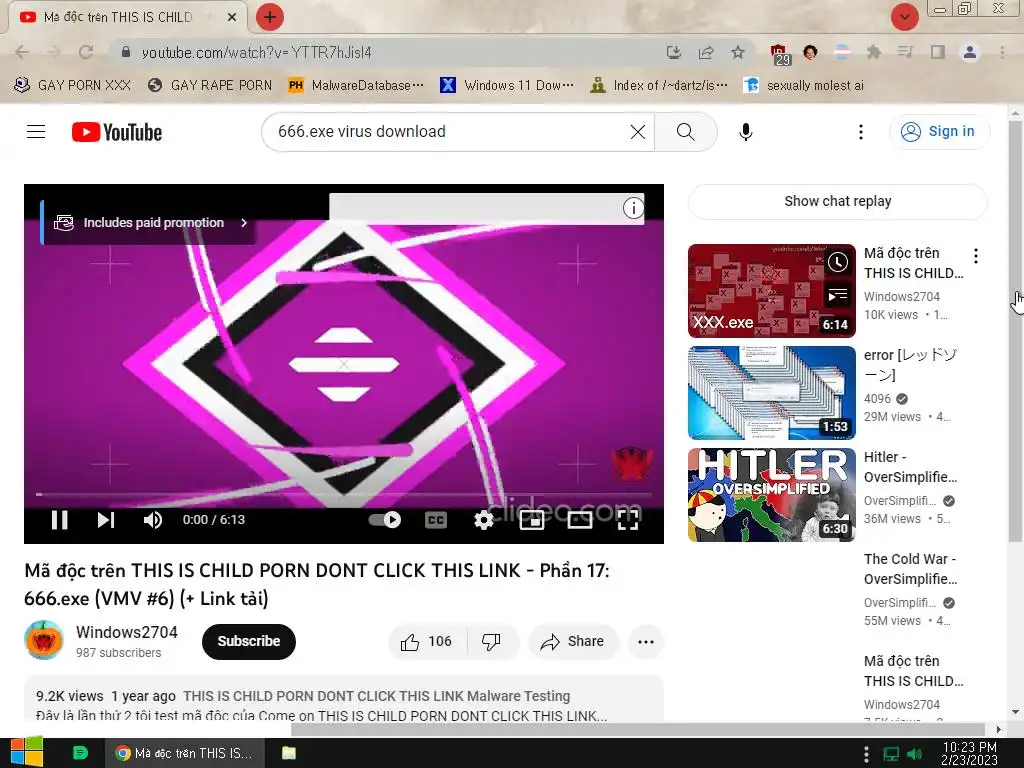1024x768 pixels.
Task: Toggle the autoplay switch in the player
Action: point(385,520)
